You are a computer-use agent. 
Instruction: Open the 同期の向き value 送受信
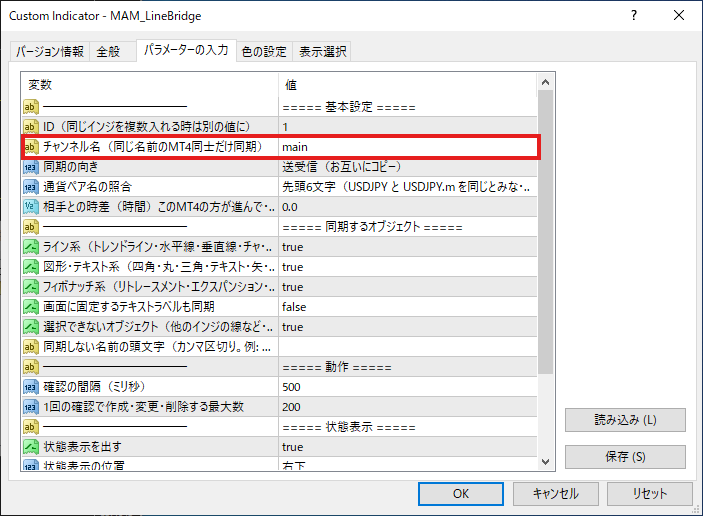click(x=407, y=167)
